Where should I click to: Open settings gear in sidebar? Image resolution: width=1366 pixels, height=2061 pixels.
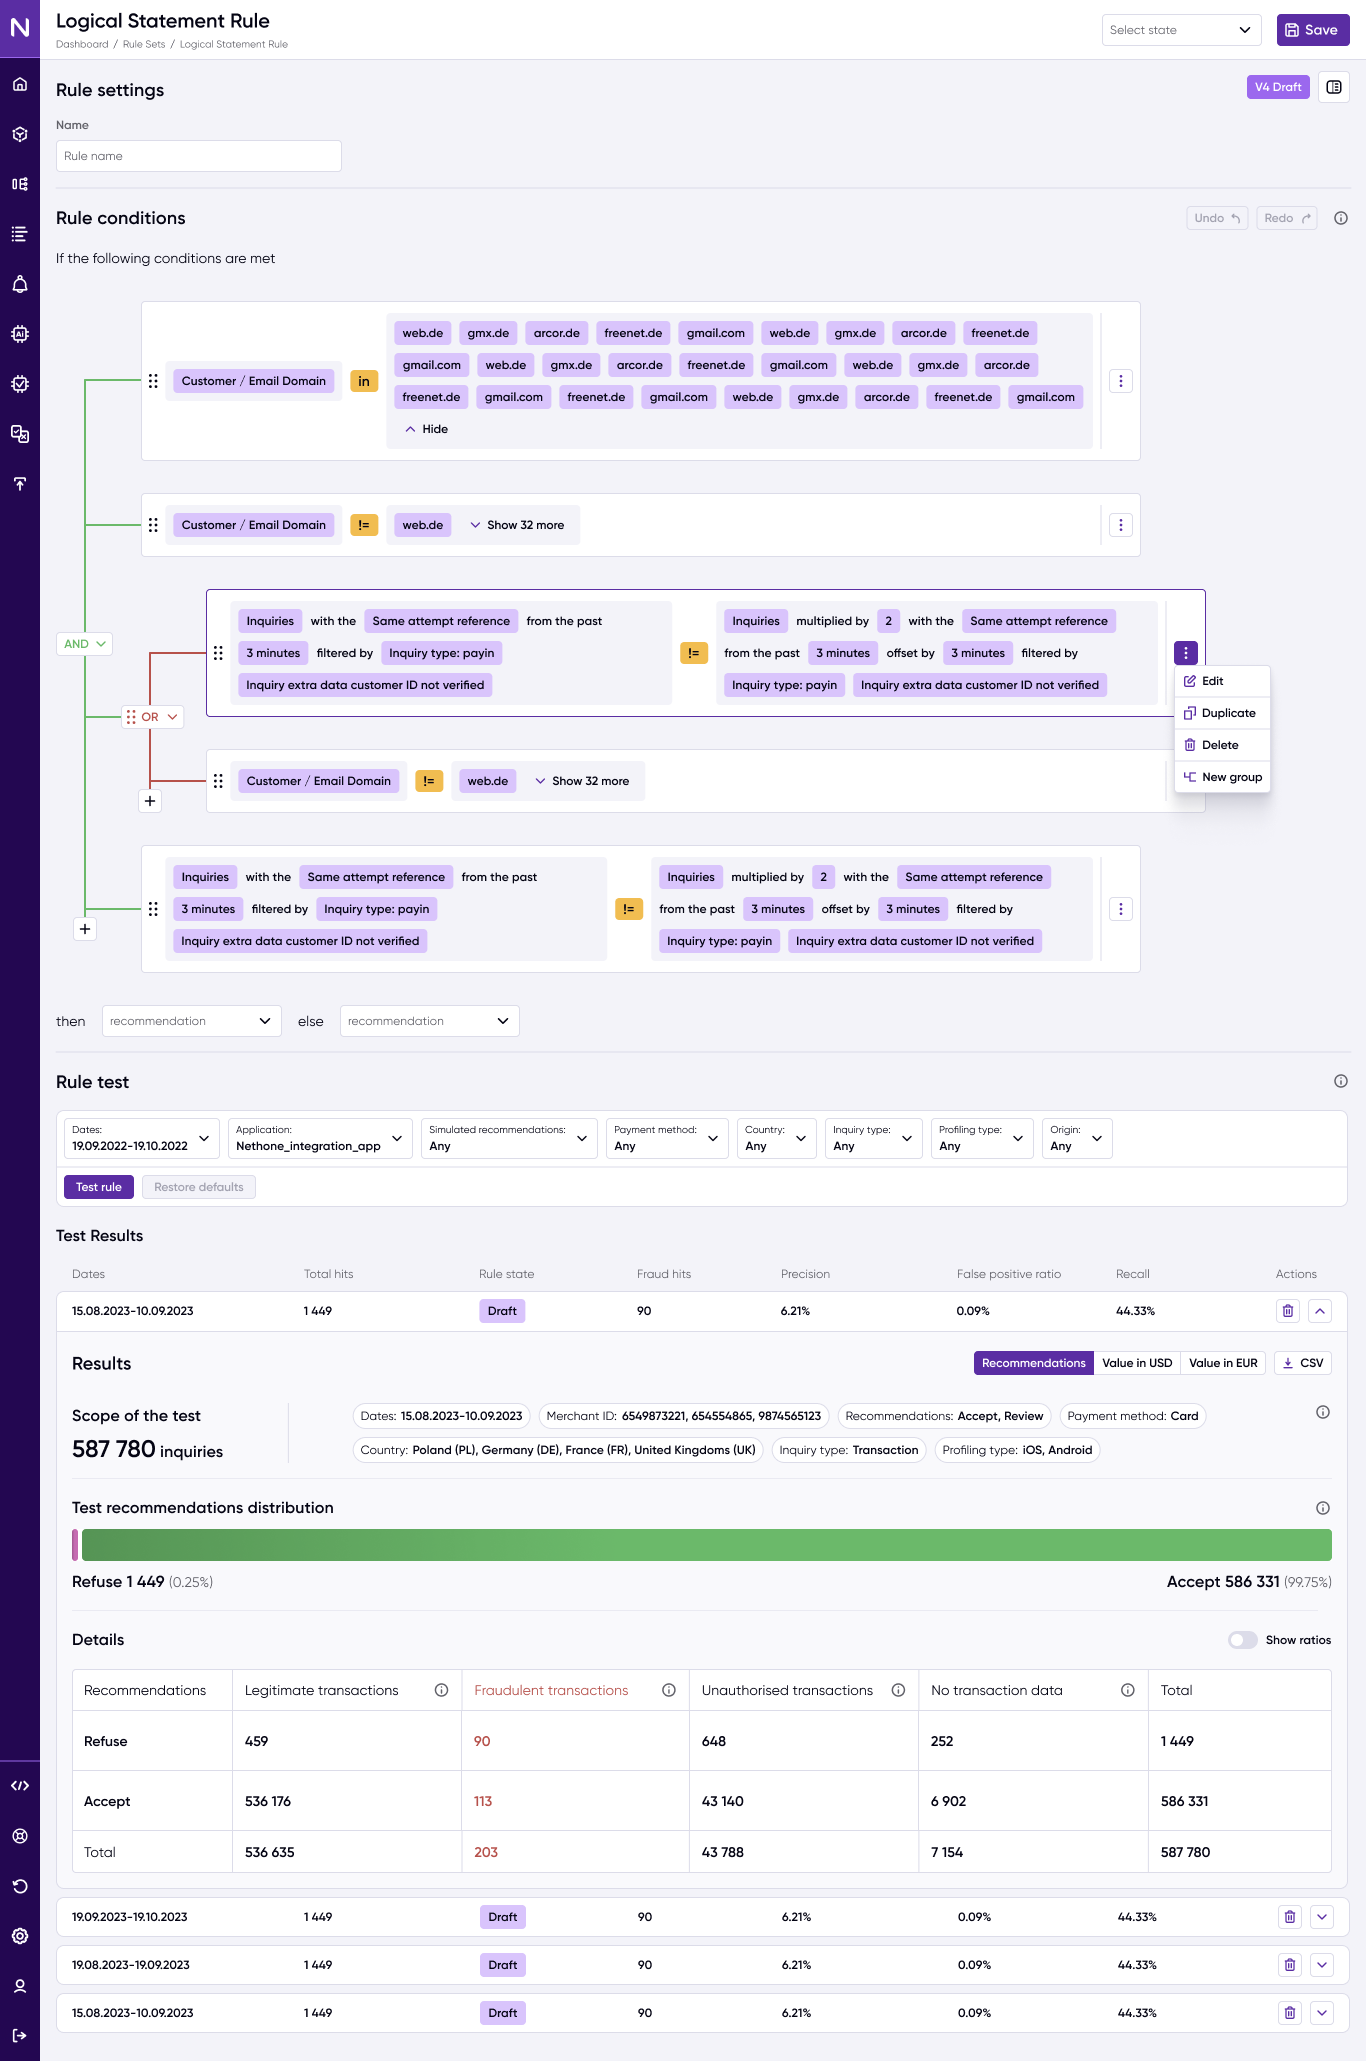coord(20,1935)
